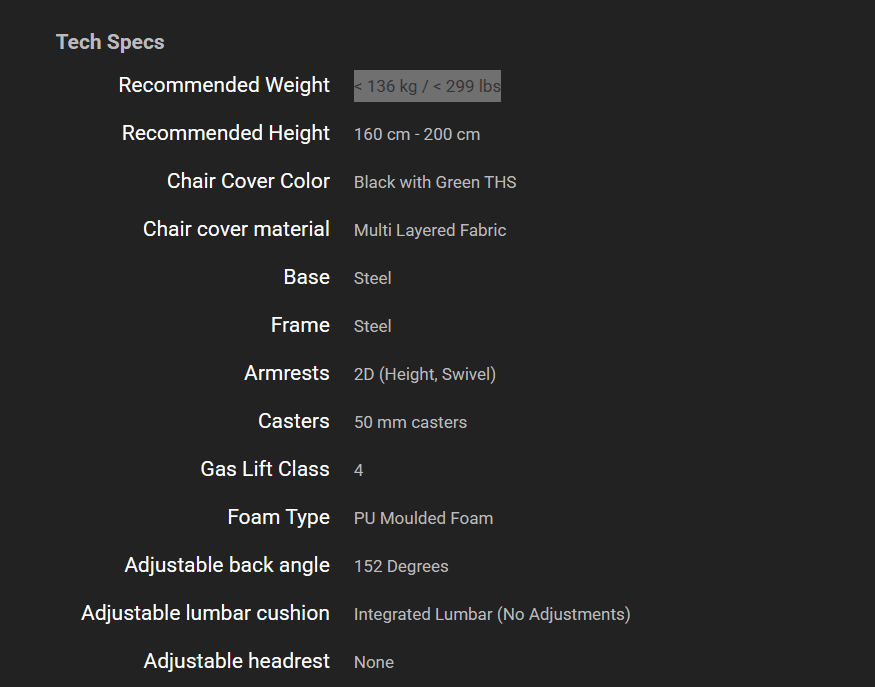Click the Gas Lift Class label
Viewport: 875px width, 687px height.
265,469
